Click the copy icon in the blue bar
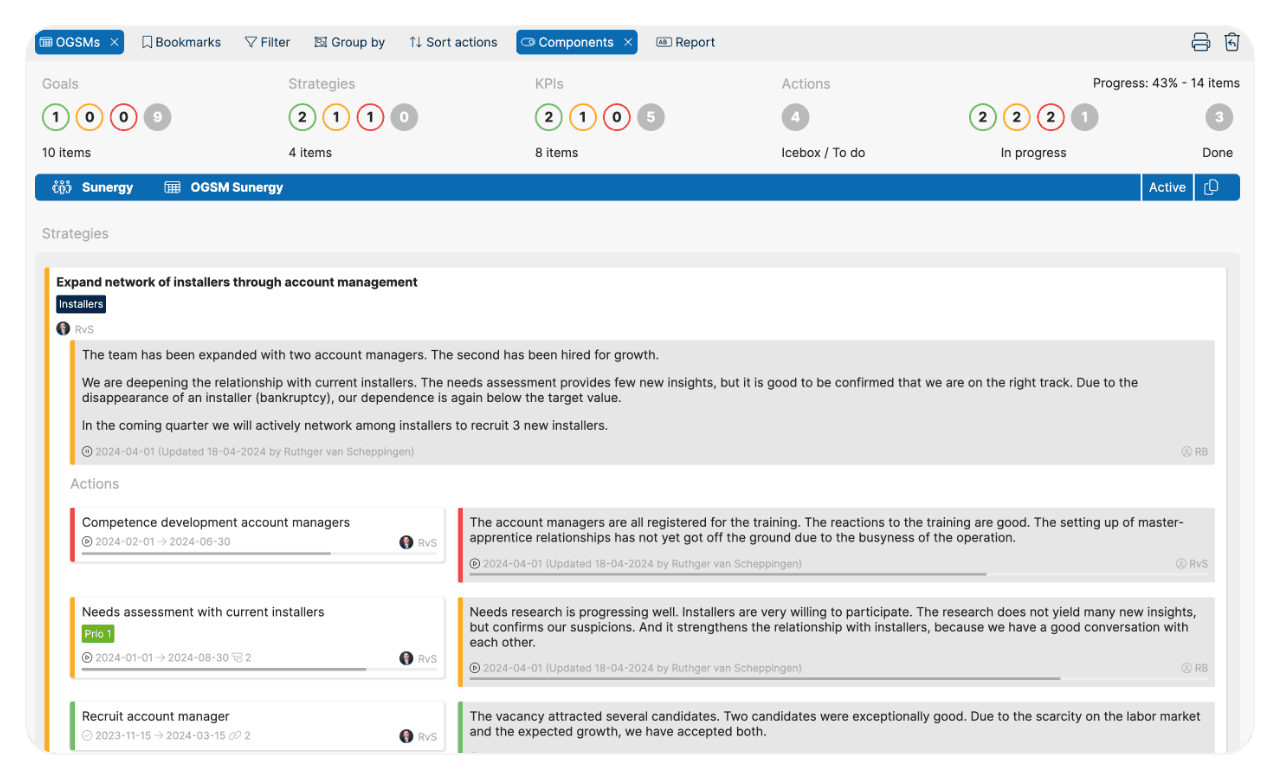 click(1211, 187)
